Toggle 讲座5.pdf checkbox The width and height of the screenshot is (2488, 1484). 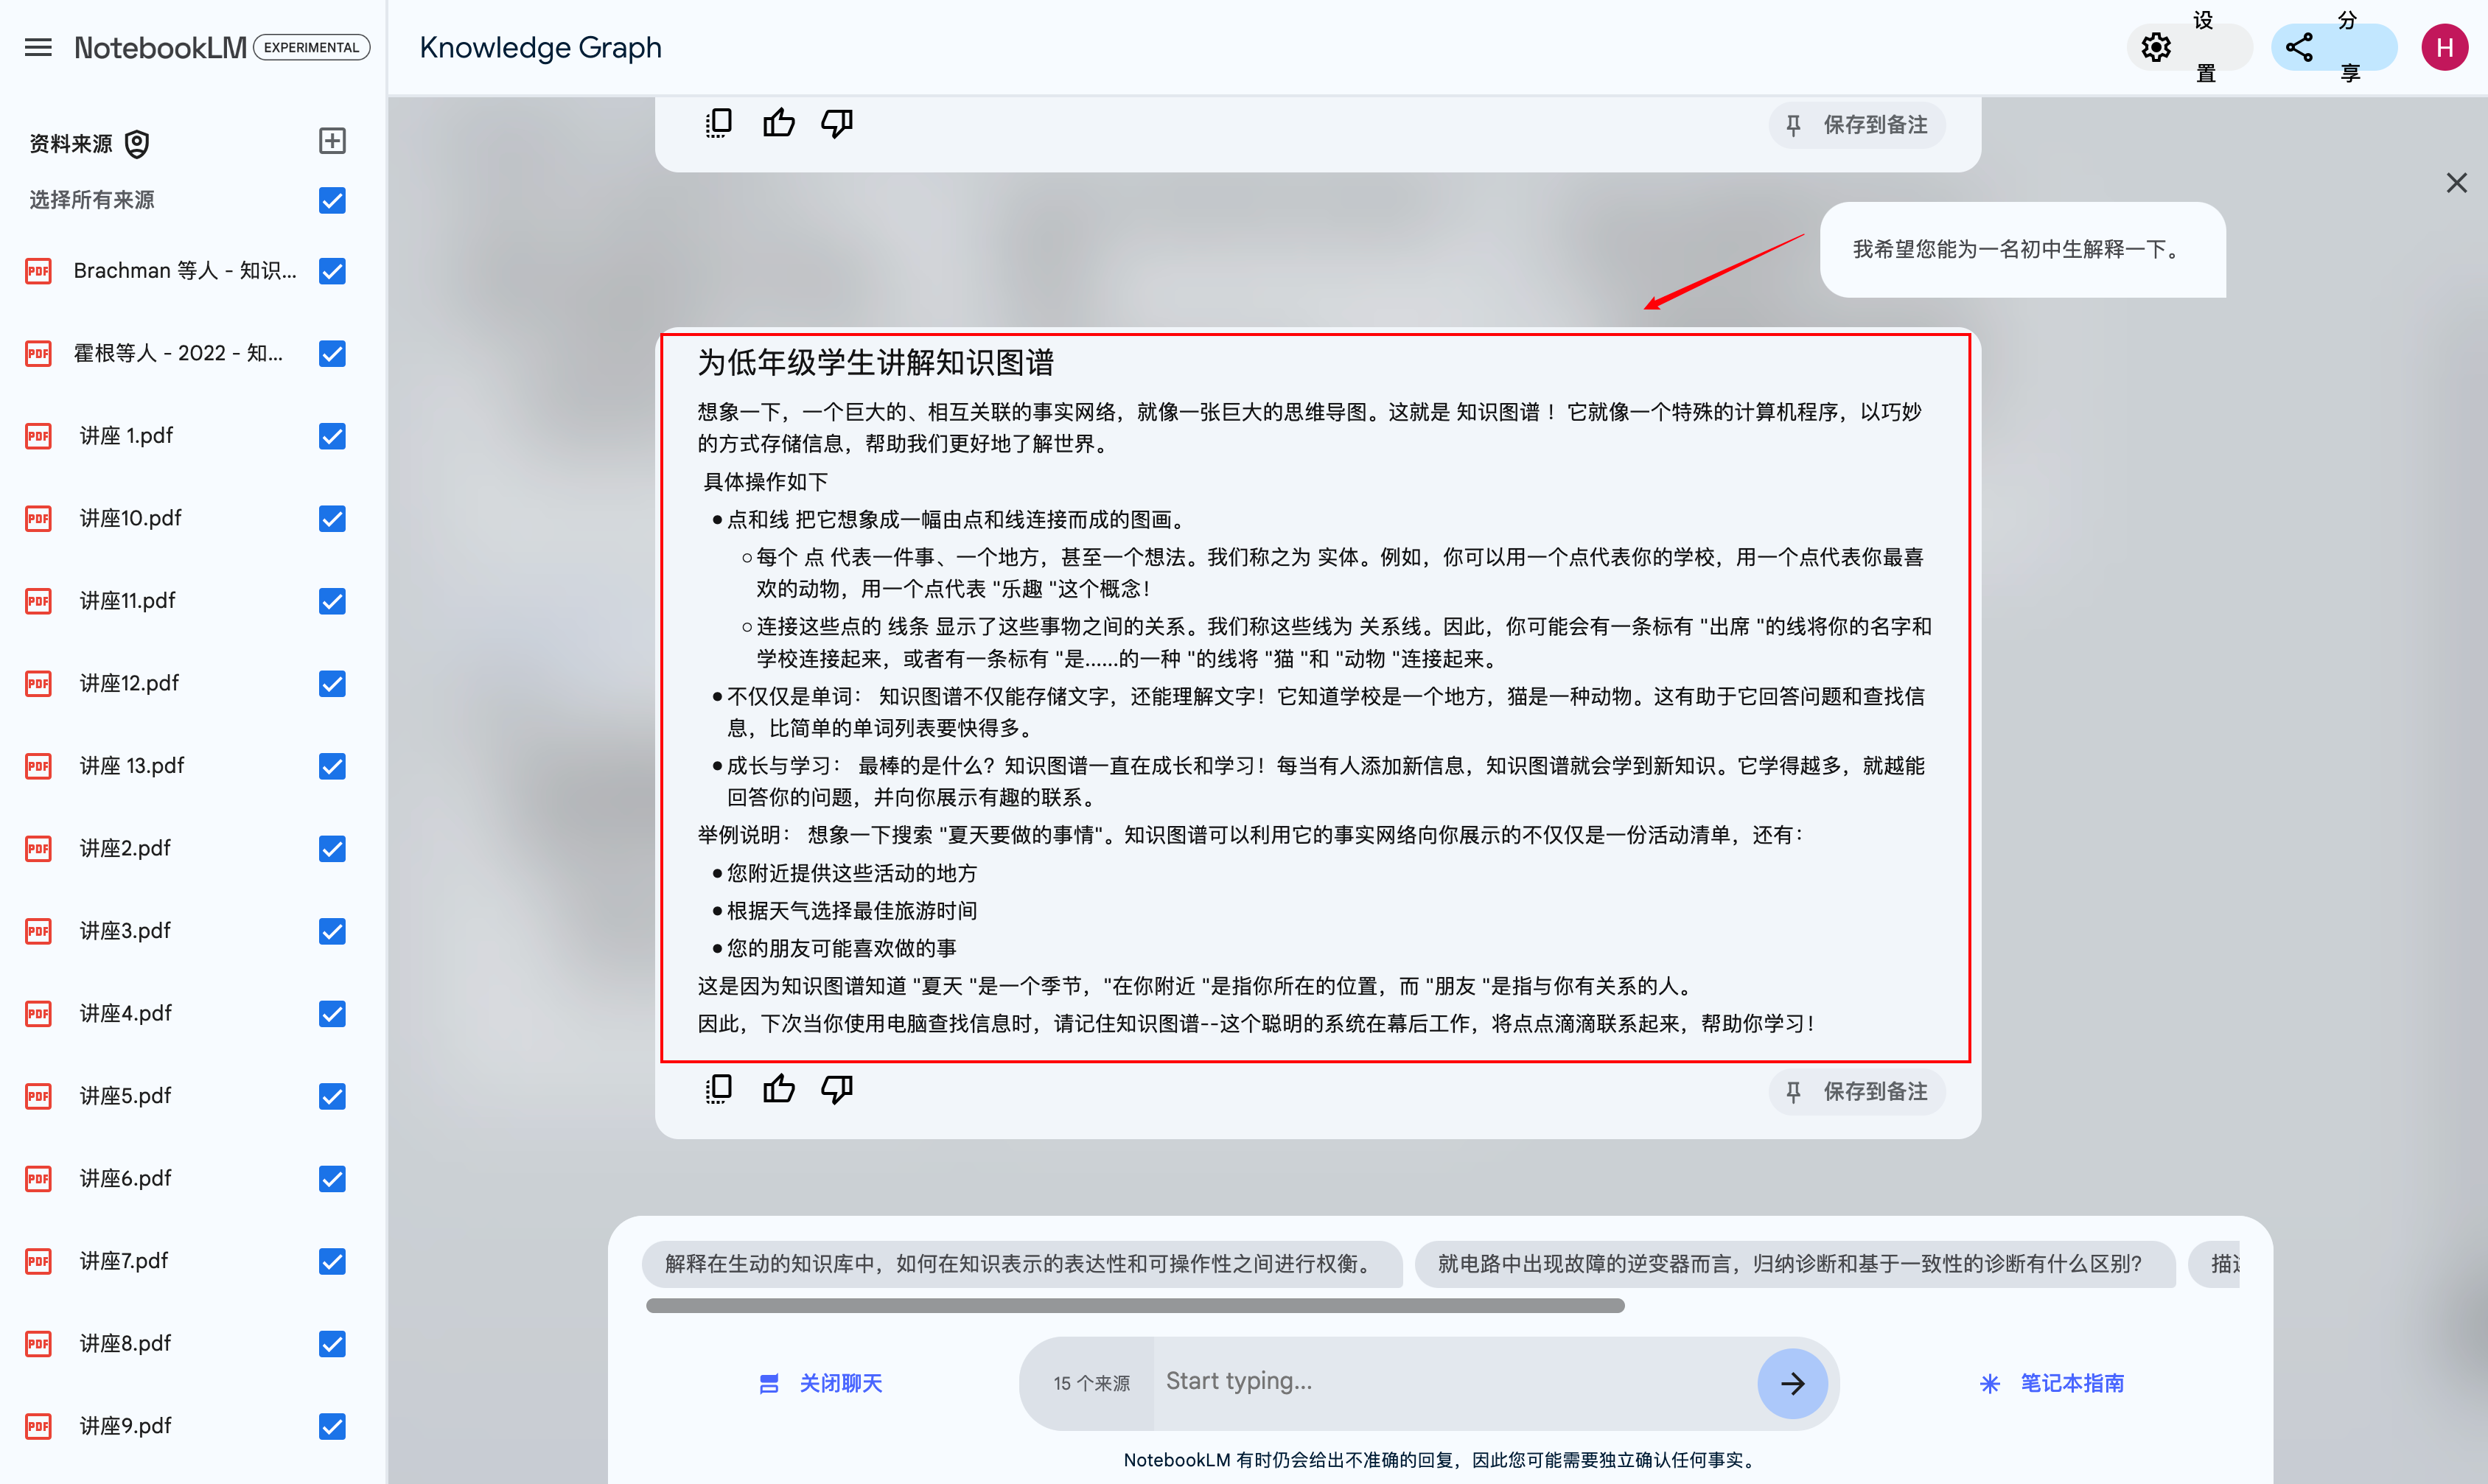[x=332, y=1096]
